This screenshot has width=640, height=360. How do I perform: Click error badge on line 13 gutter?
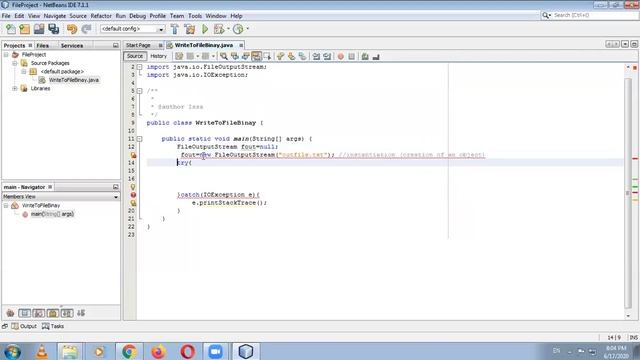(133, 155)
